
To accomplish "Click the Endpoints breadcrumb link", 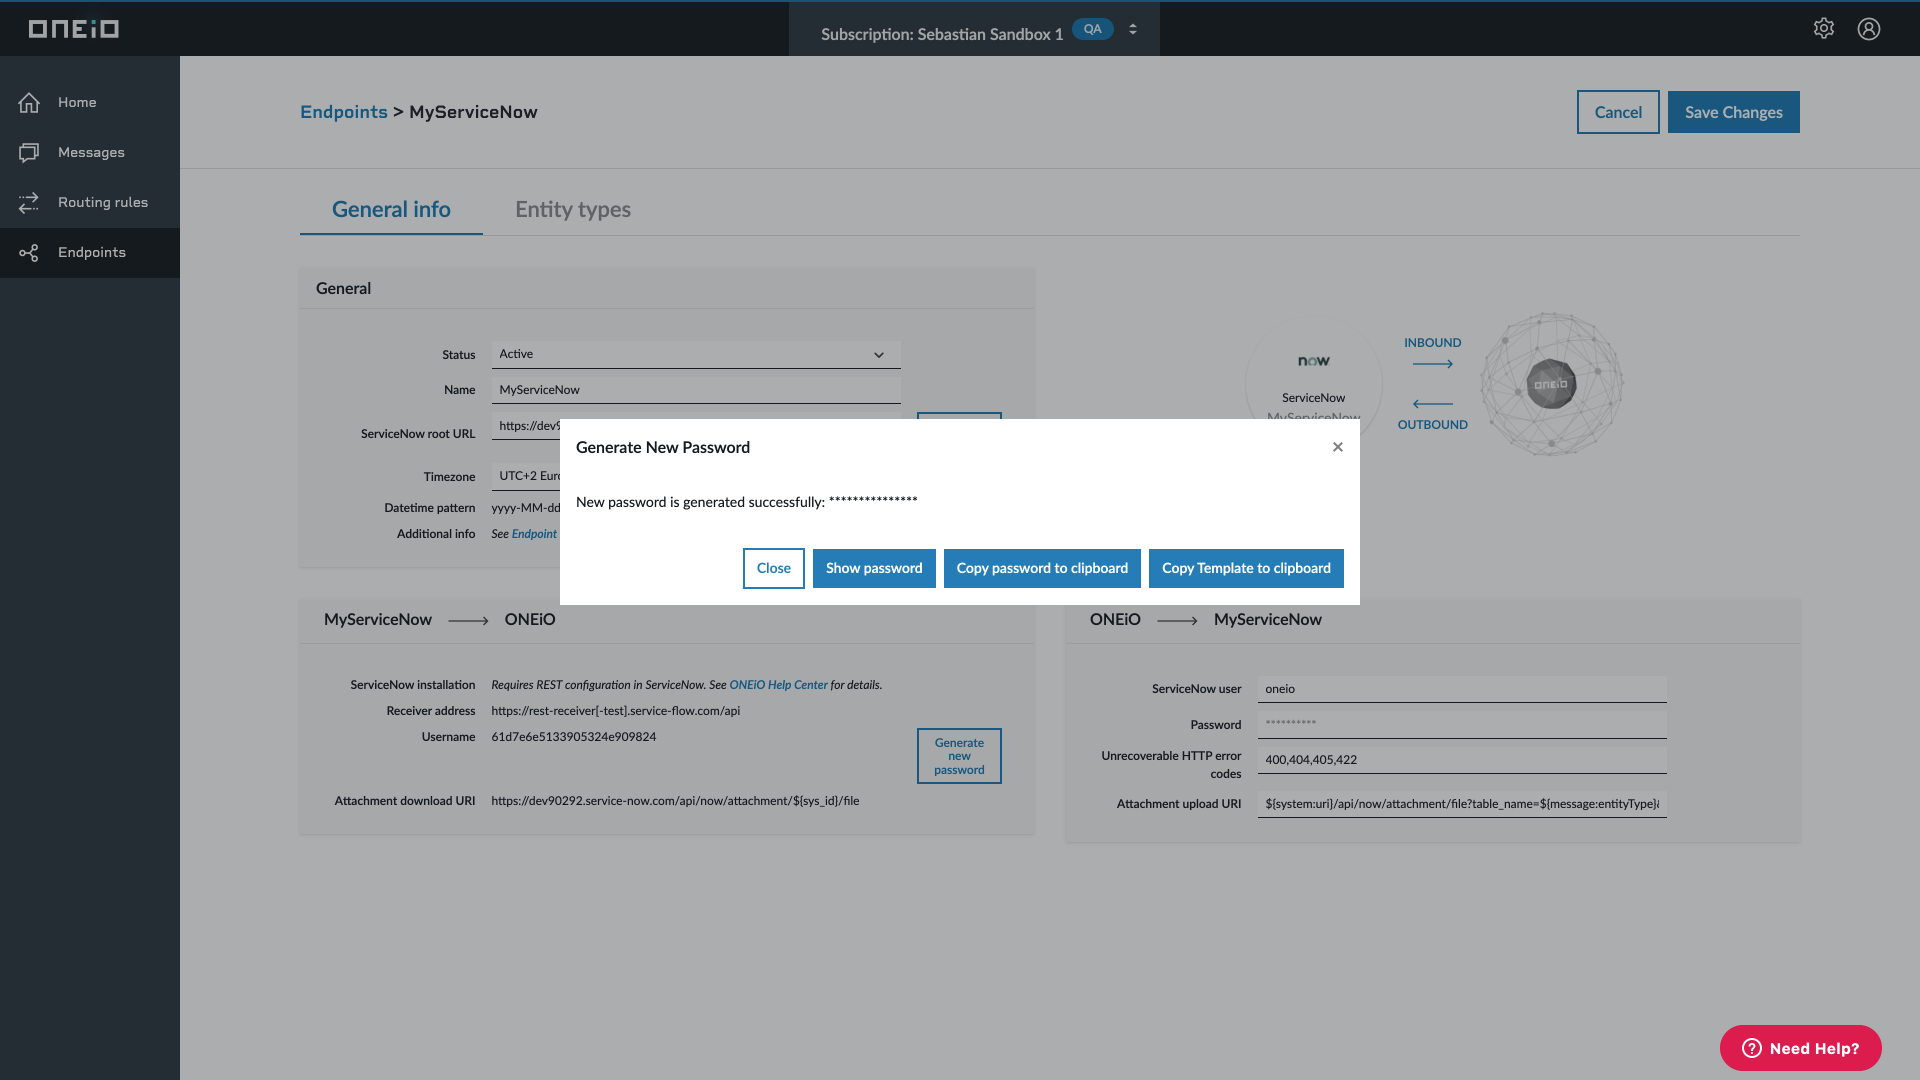I will click(344, 112).
